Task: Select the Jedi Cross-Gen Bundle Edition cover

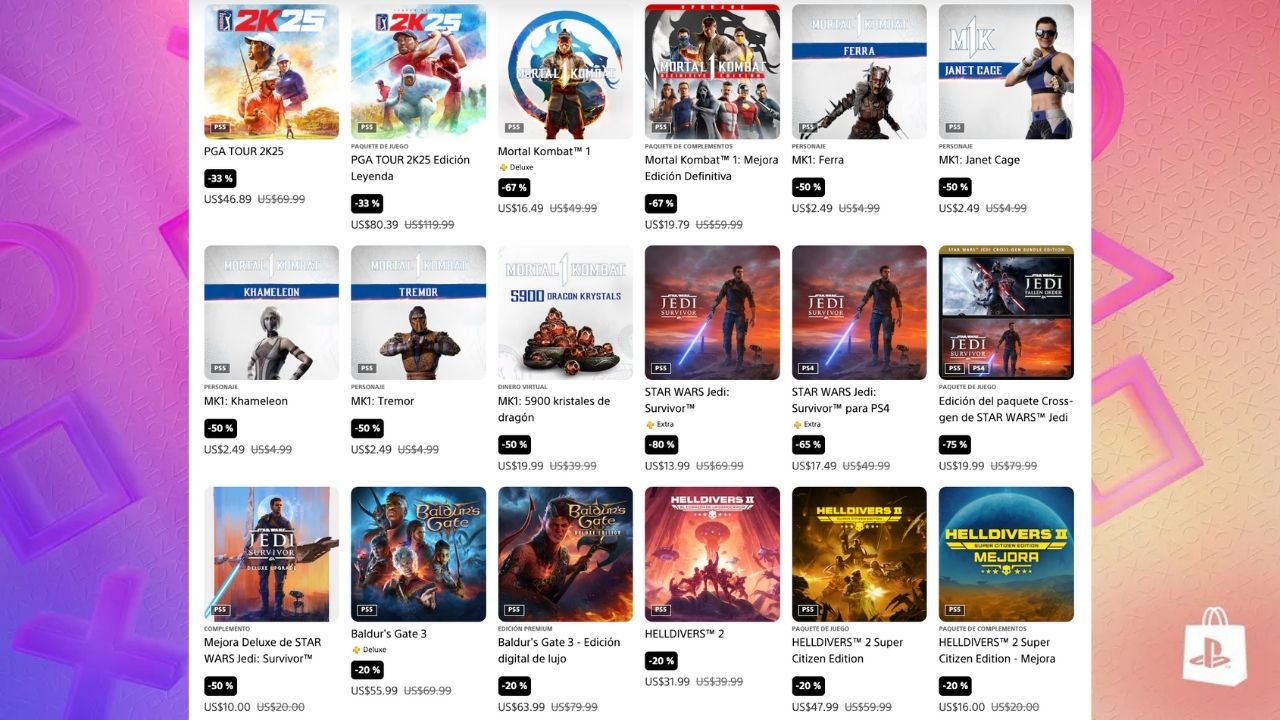Action: (x=1006, y=313)
